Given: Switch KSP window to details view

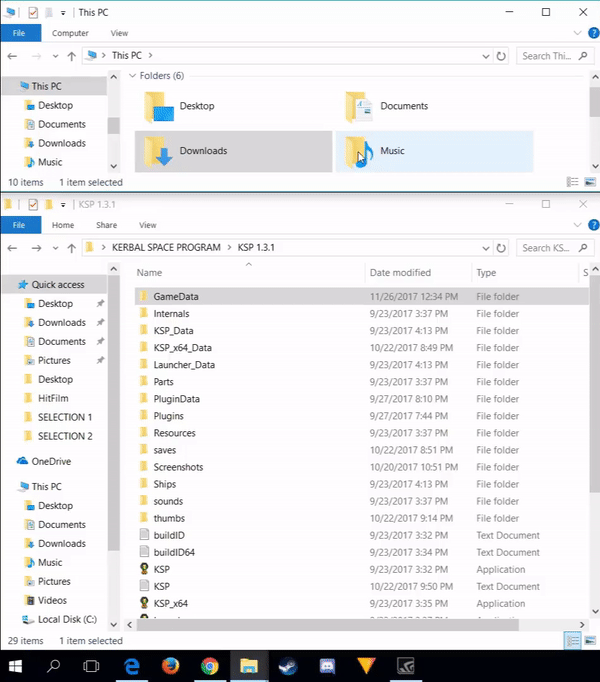Looking at the screenshot, I should [573, 641].
